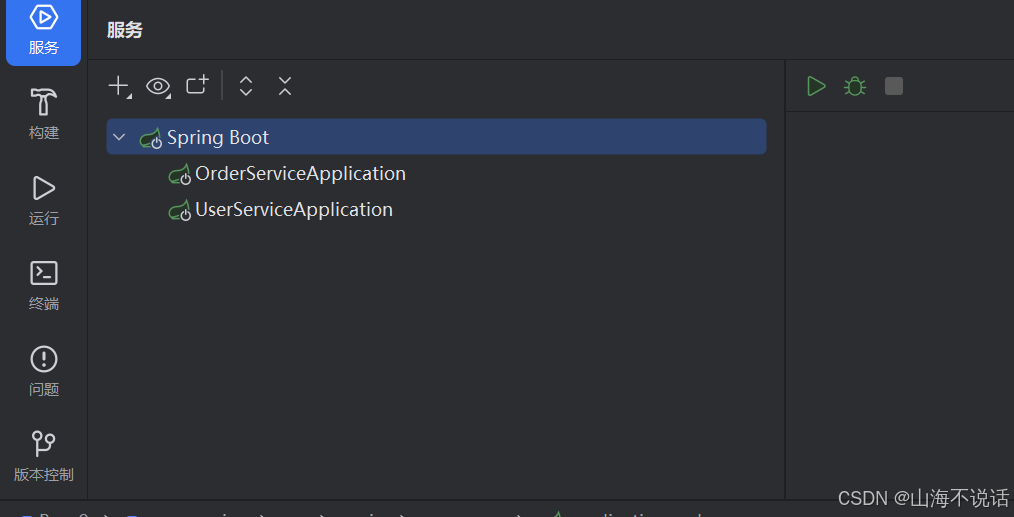Click the Add Service plus button
This screenshot has height=517, width=1014.
tap(120, 86)
